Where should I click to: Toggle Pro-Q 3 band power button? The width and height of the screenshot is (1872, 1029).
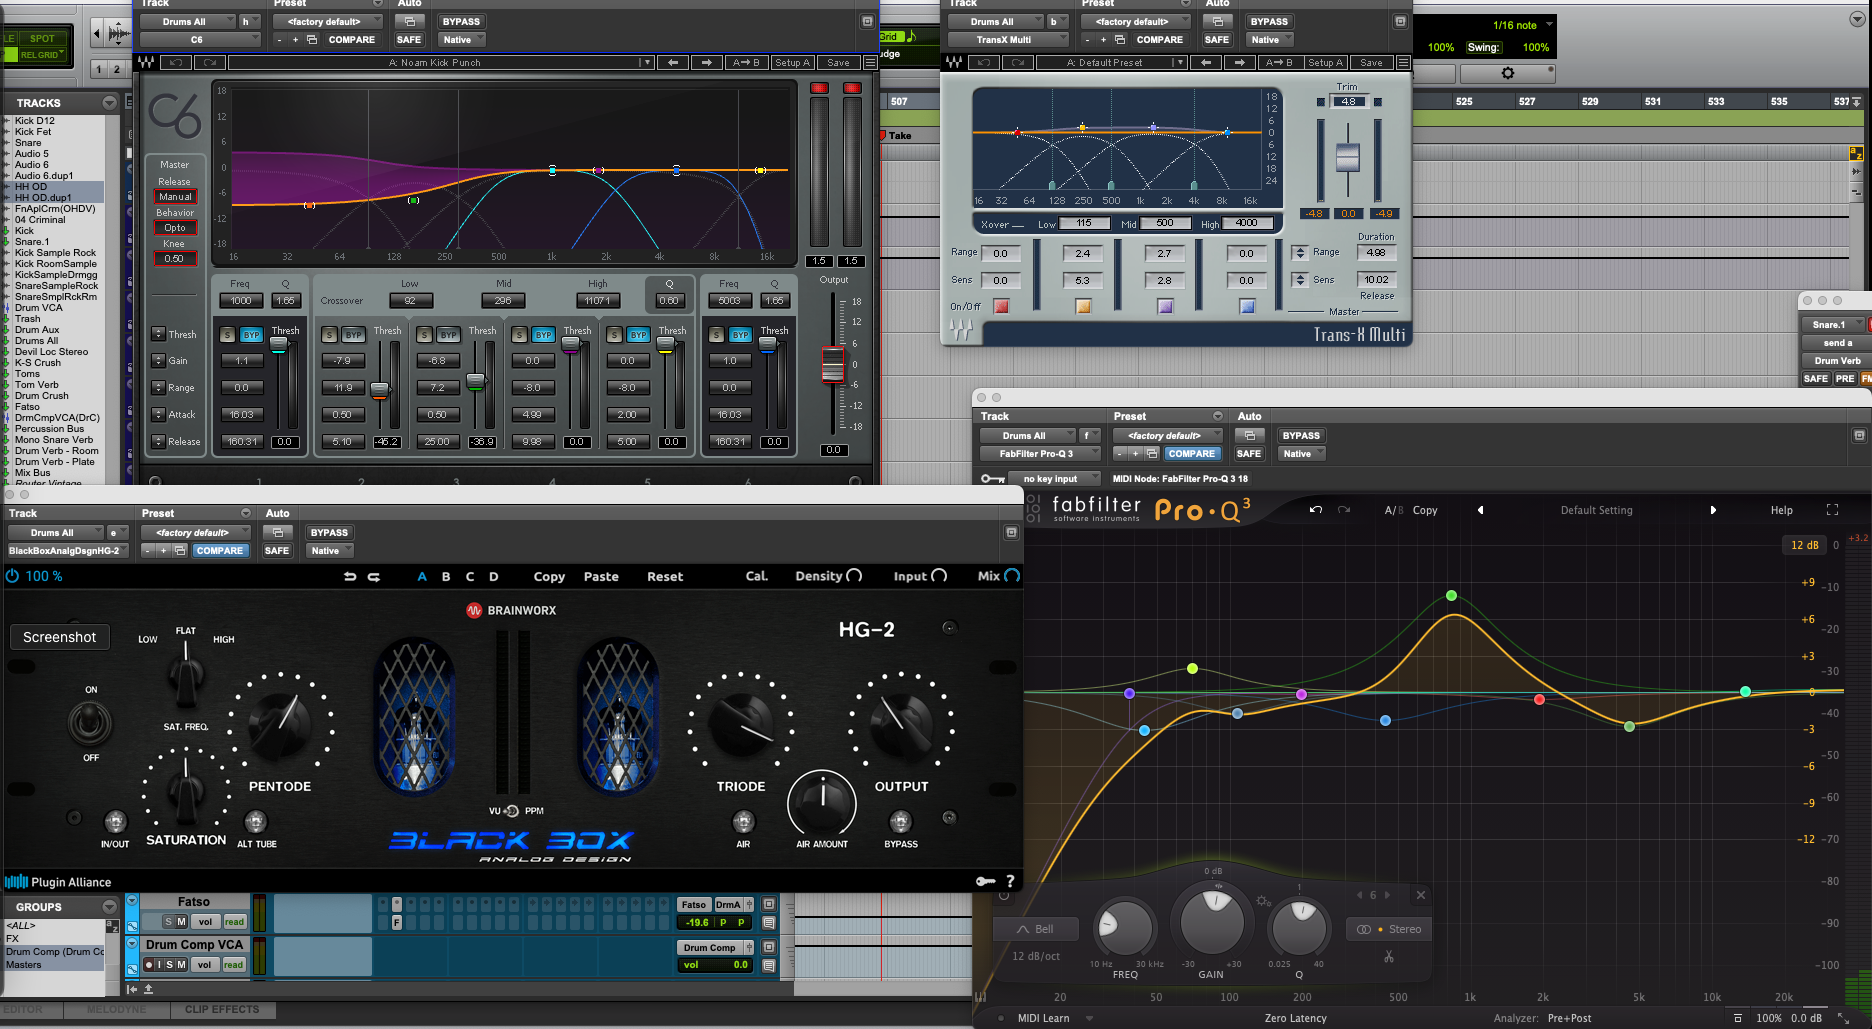click(1004, 895)
